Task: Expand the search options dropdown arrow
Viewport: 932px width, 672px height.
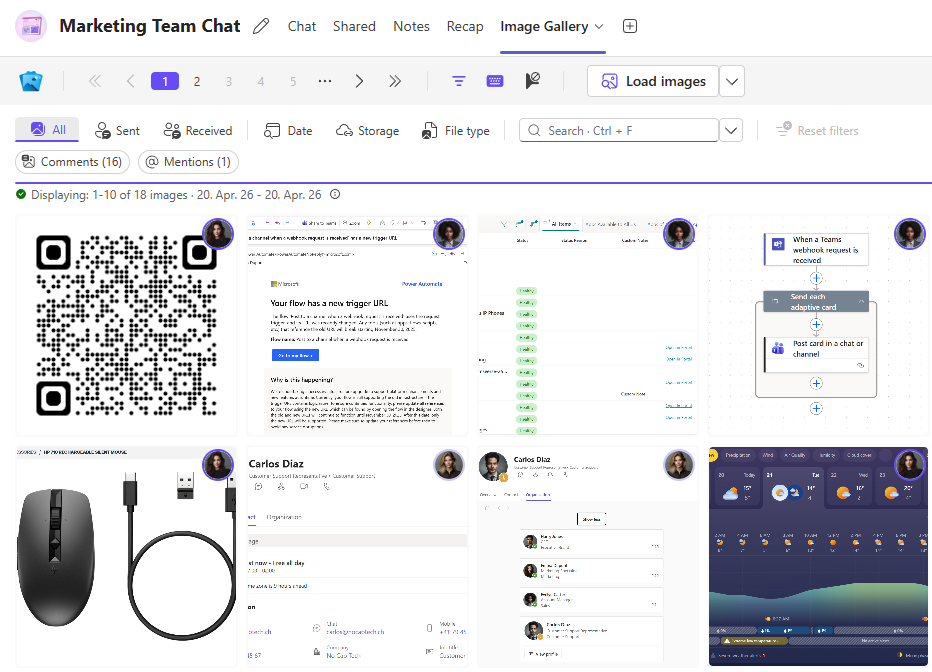Action: click(x=731, y=131)
